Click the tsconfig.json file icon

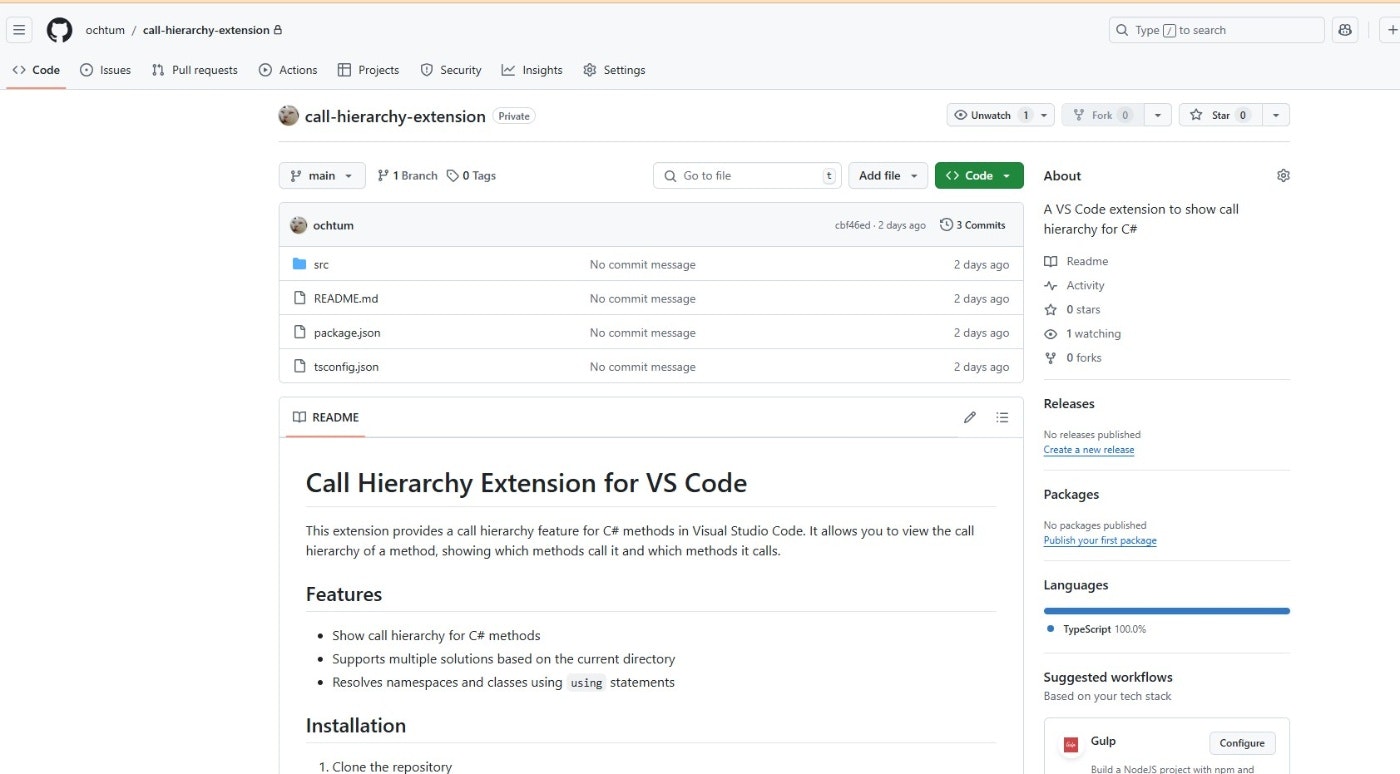[299, 366]
